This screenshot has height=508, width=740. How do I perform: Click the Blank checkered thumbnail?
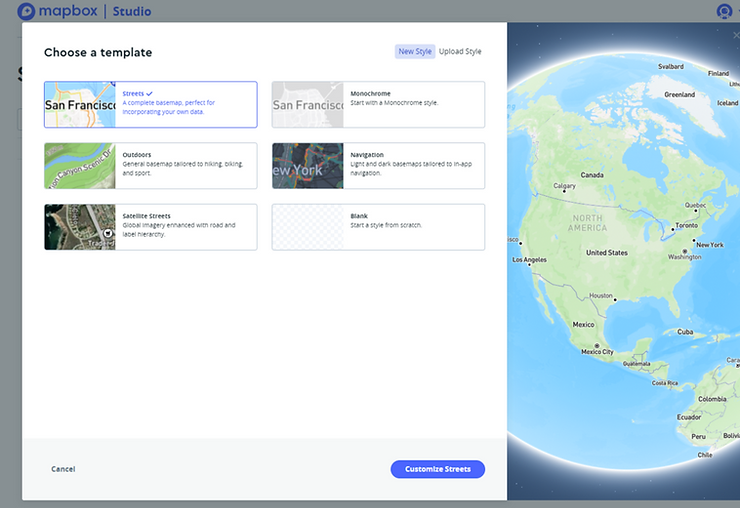[308, 227]
